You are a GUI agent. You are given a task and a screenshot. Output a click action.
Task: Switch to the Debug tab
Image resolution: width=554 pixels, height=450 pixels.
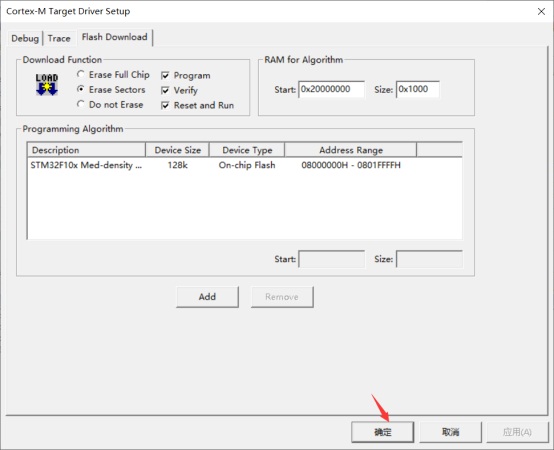[x=25, y=38]
